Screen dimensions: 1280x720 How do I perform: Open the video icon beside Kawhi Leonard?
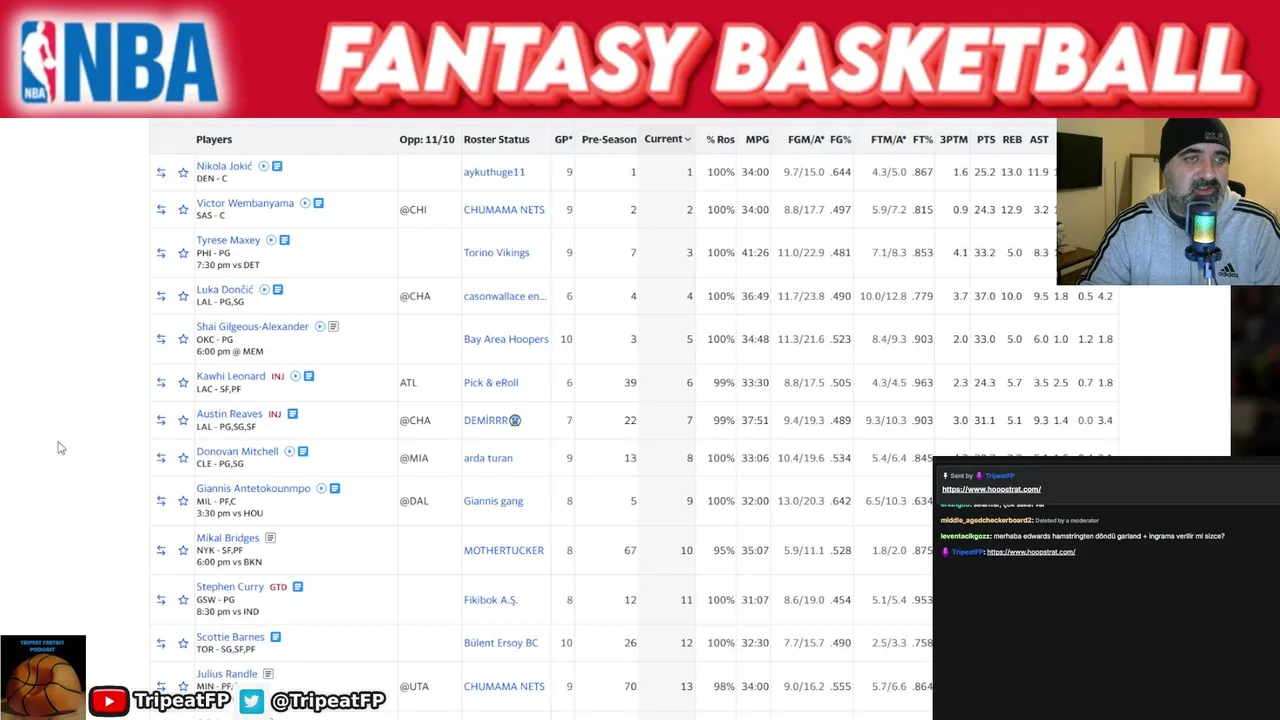pyautogui.click(x=295, y=376)
